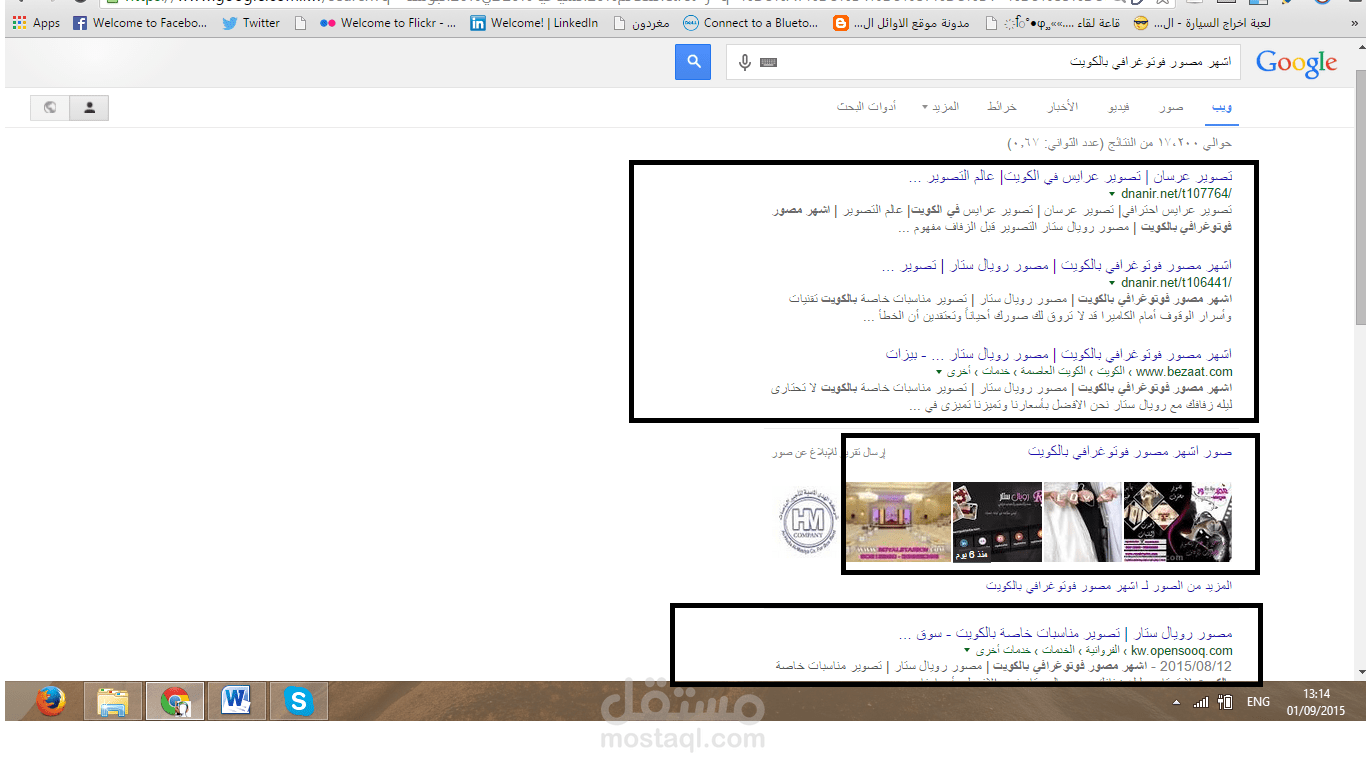Open the مدونة موقع الاوائل Blogger bookmark
The width and height of the screenshot is (1366, 768).
point(902,22)
